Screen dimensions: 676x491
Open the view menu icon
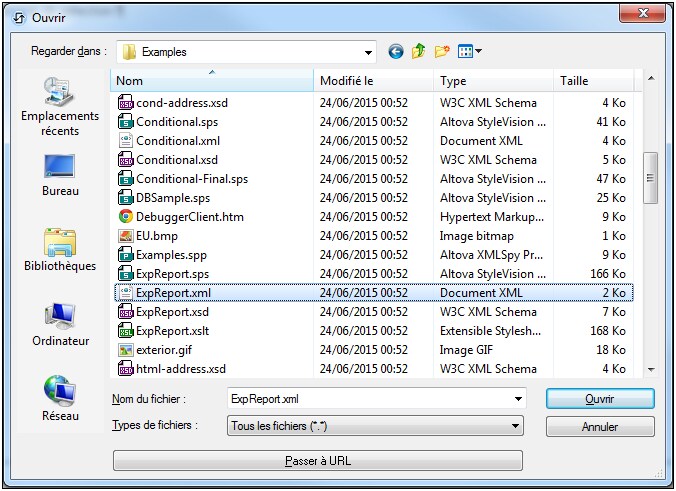469,51
